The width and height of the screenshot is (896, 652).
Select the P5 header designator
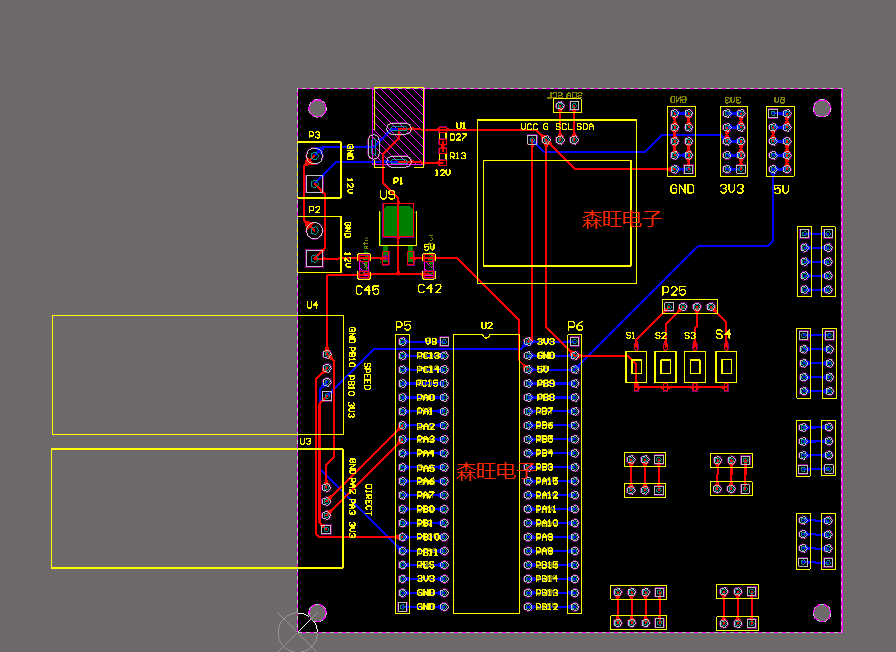[x=403, y=326]
